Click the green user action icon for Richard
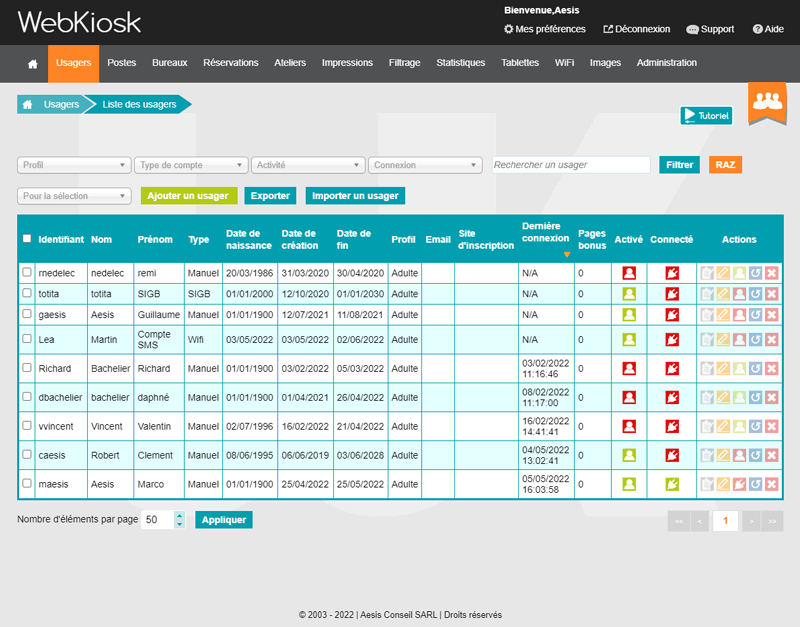Viewport: 800px width, 627px height. [x=739, y=368]
